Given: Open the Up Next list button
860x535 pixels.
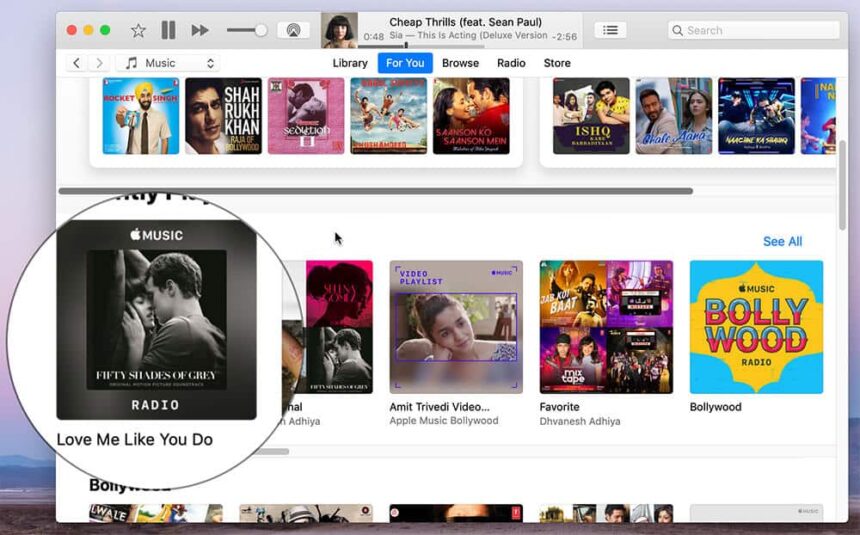Looking at the screenshot, I should point(610,30).
